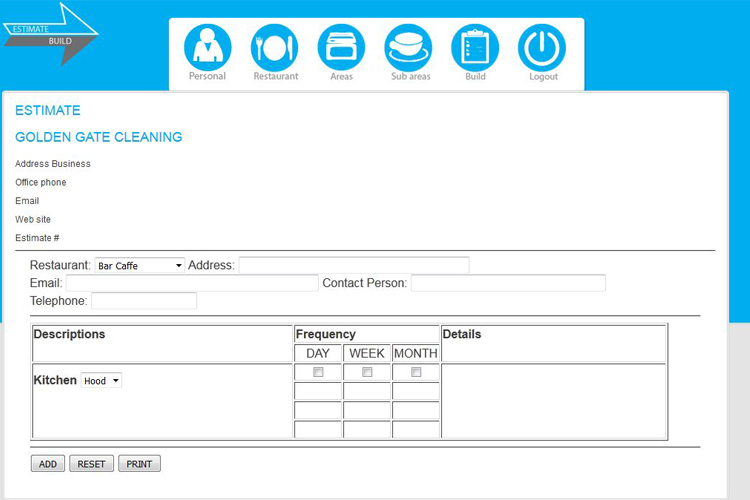Enable the WEEK frequency checkbox
This screenshot has width=750, height=500.
click(367, 372)
